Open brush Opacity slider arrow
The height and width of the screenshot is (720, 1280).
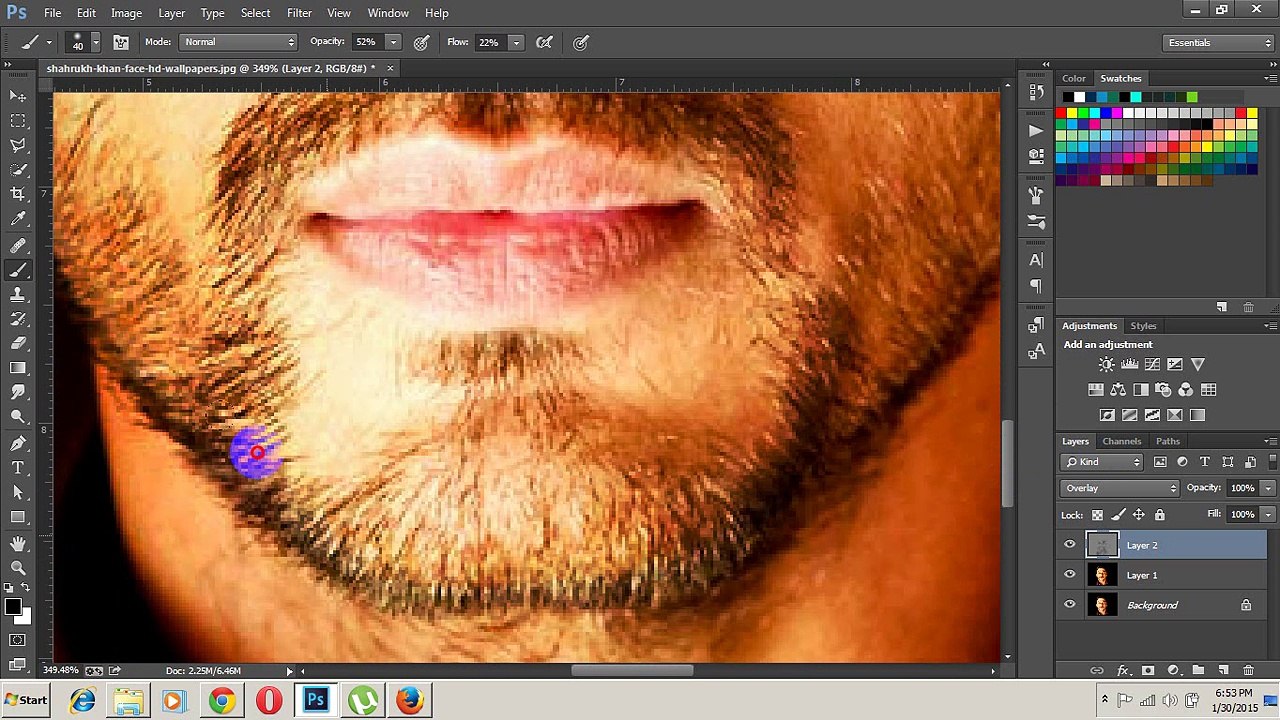coord(393,42)
